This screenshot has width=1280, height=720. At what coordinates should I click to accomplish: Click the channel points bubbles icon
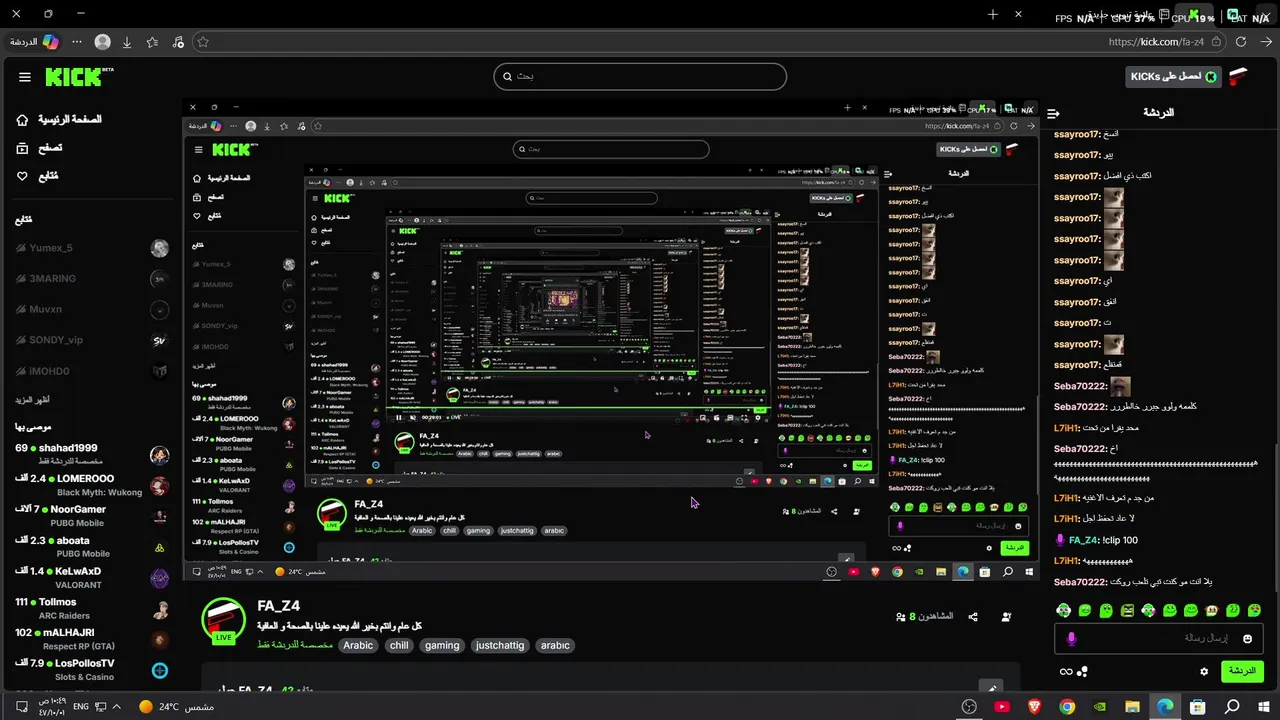pos(1082,672)
